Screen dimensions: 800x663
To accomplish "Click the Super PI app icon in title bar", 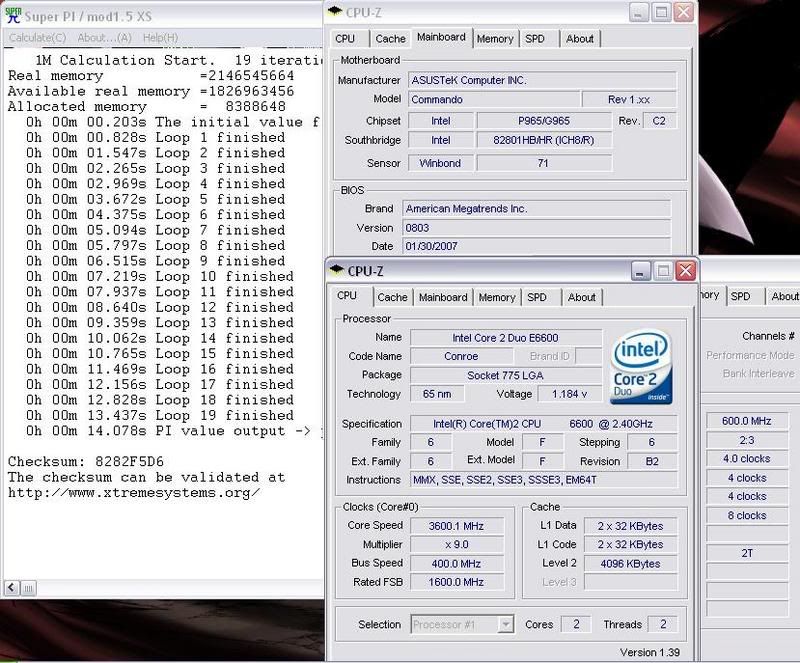I will [x=13, y=15].
